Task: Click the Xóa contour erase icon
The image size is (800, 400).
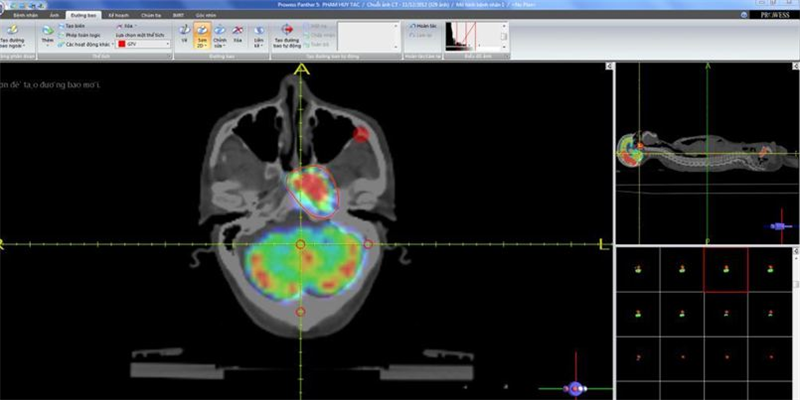Action: tap(238, 34)
